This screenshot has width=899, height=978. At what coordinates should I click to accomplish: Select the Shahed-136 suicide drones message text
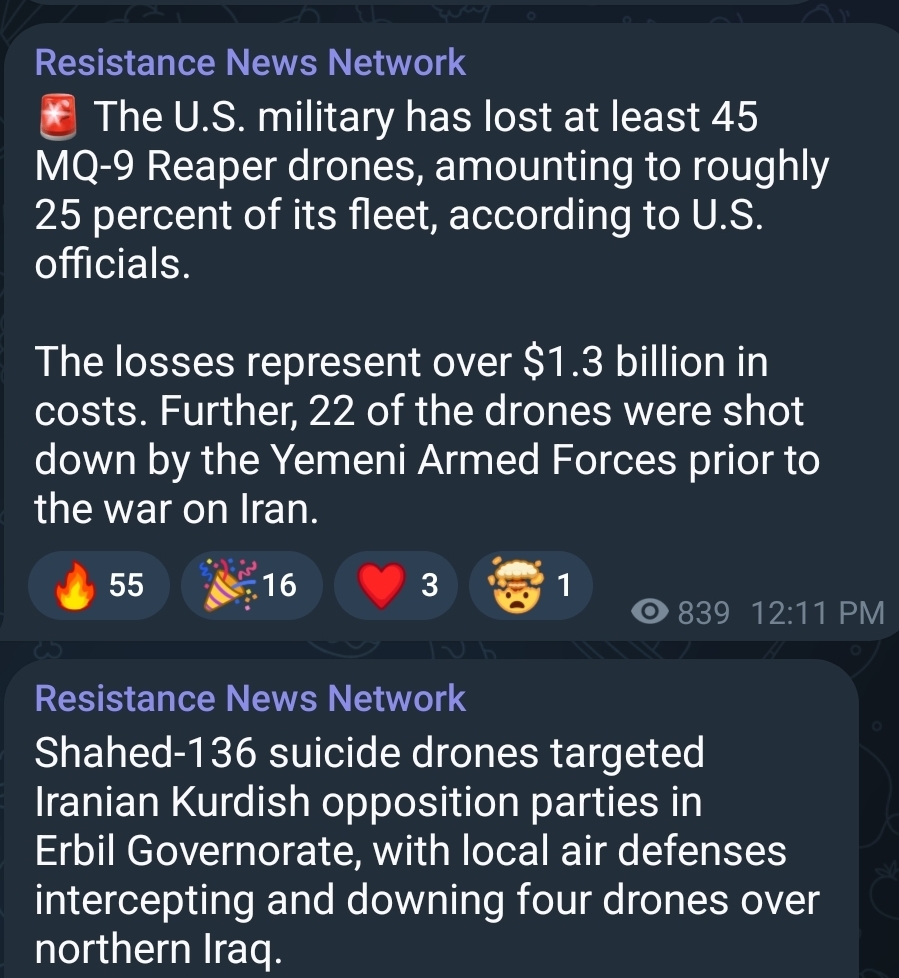point(427,851)
